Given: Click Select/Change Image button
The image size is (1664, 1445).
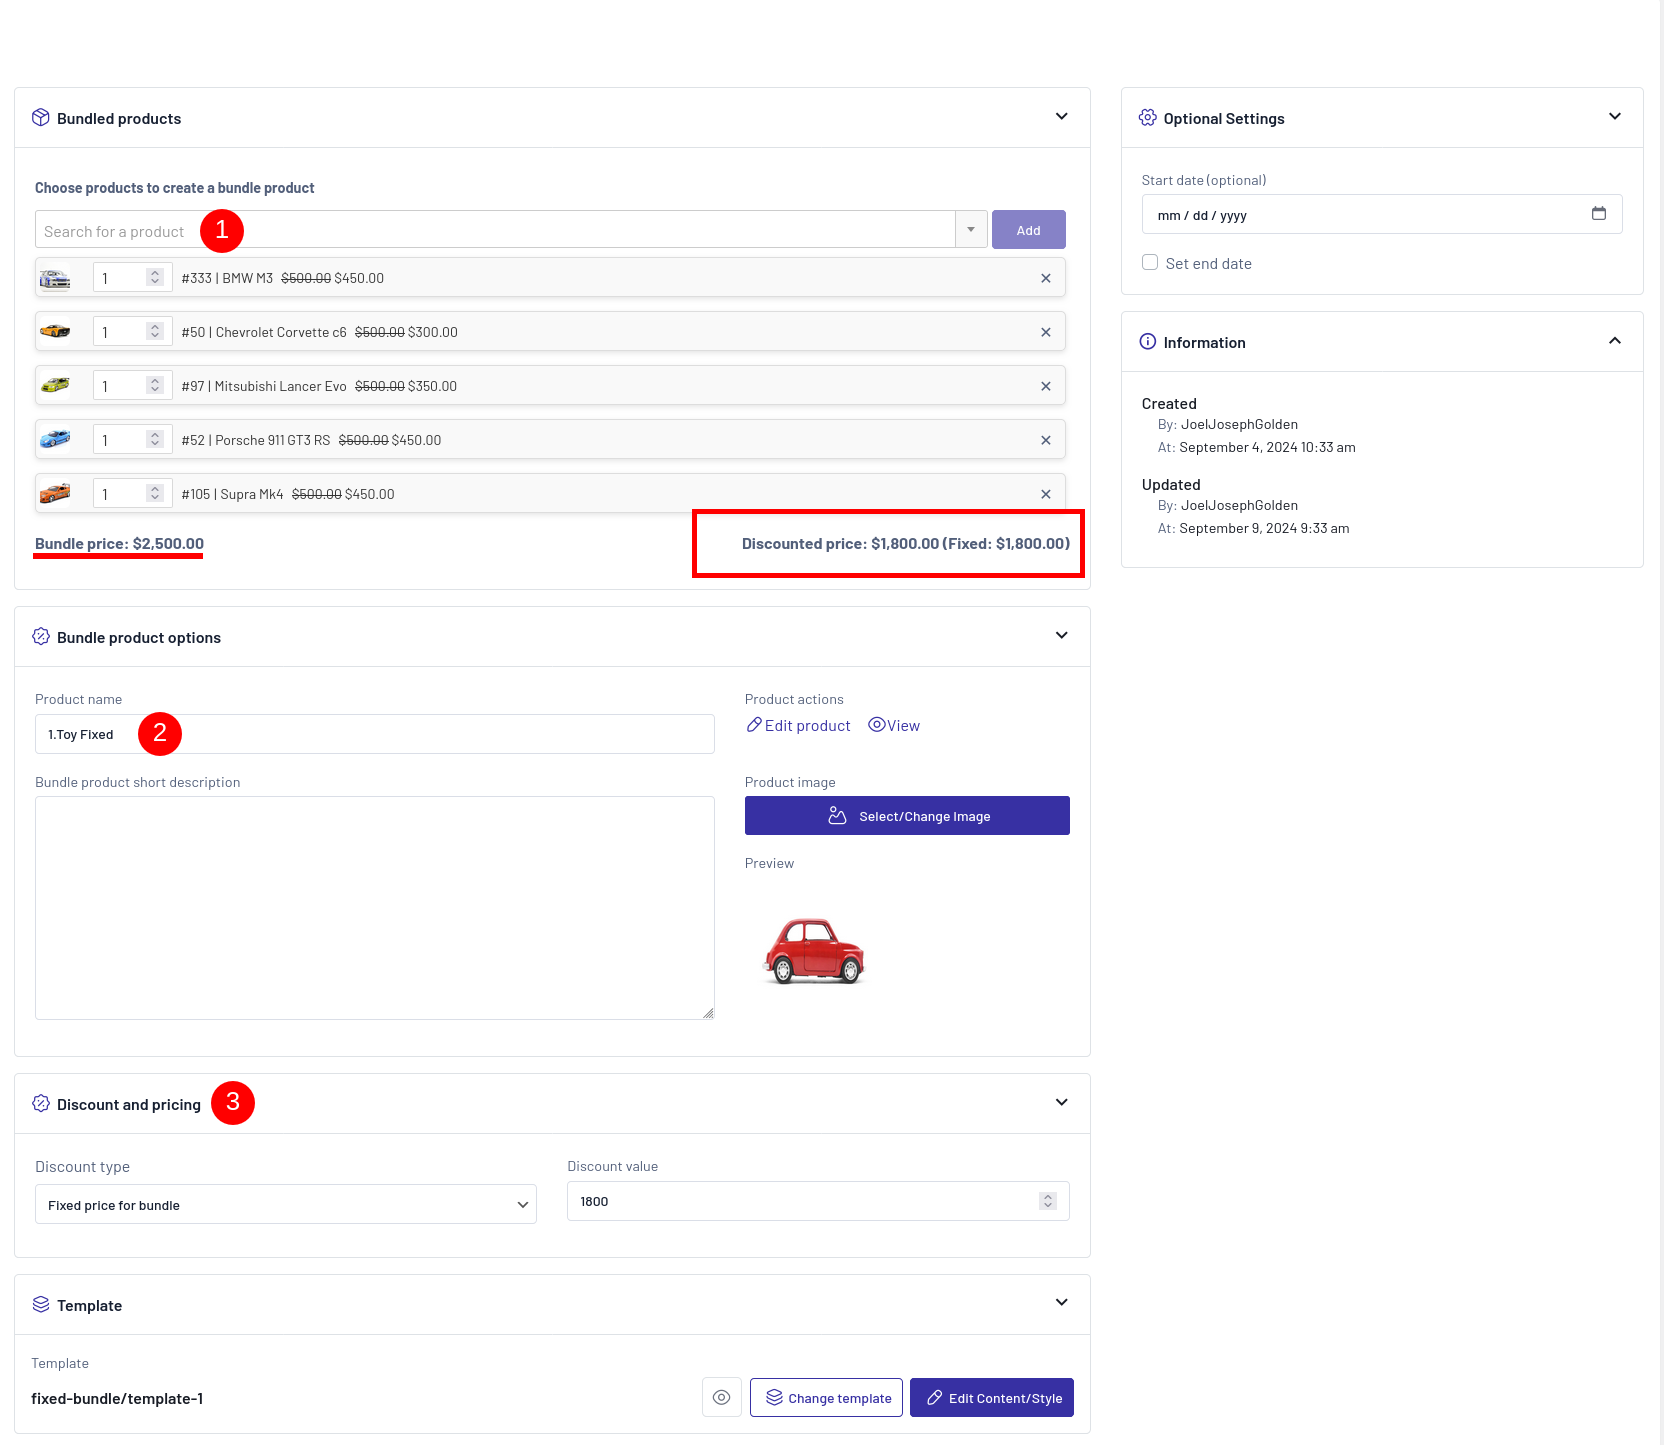Looking at the screenshot, I should 907,816.
